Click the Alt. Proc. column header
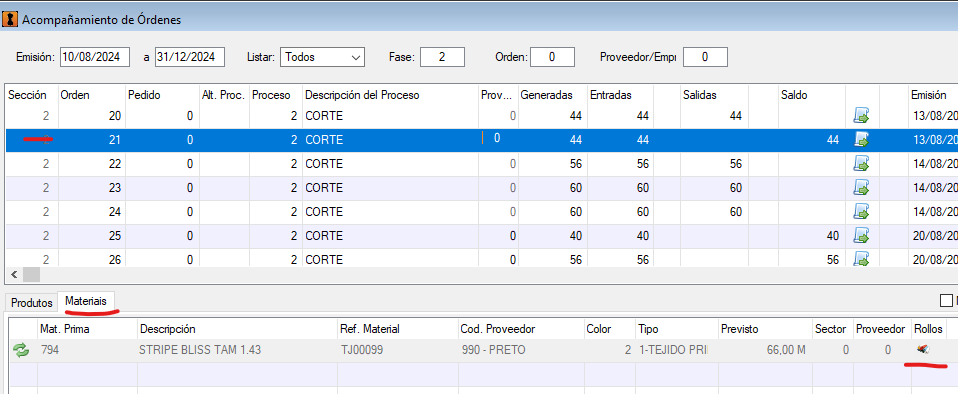 click(x=224, y=95)
